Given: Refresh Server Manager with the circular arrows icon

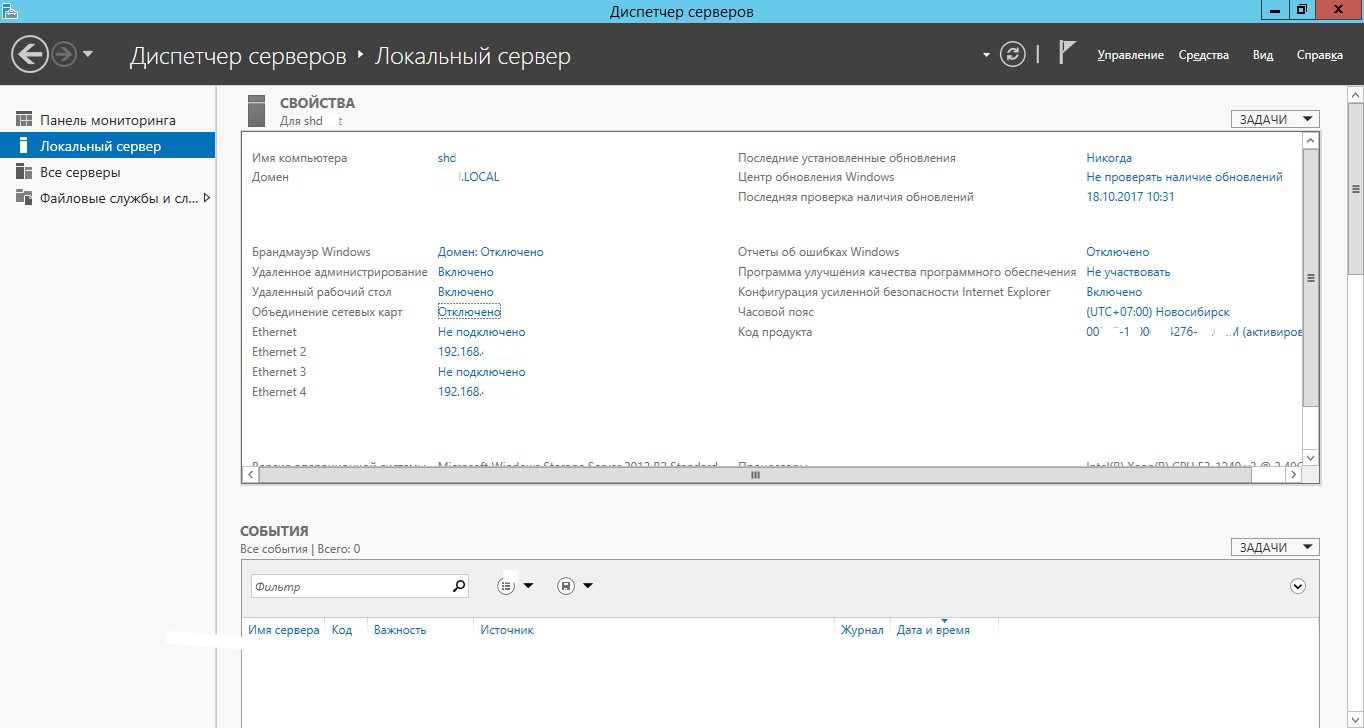Looking at the screenshot, I should [1013, 54].
